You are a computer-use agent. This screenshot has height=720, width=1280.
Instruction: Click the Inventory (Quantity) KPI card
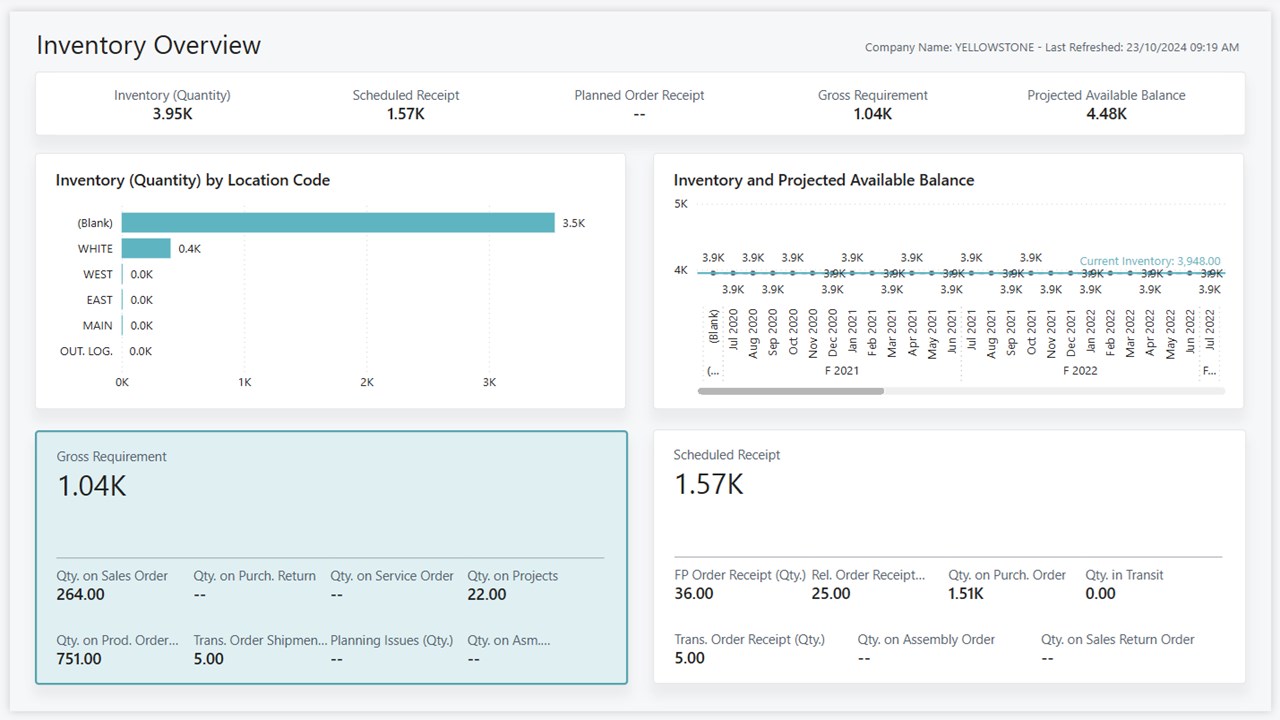coord(172,104)
